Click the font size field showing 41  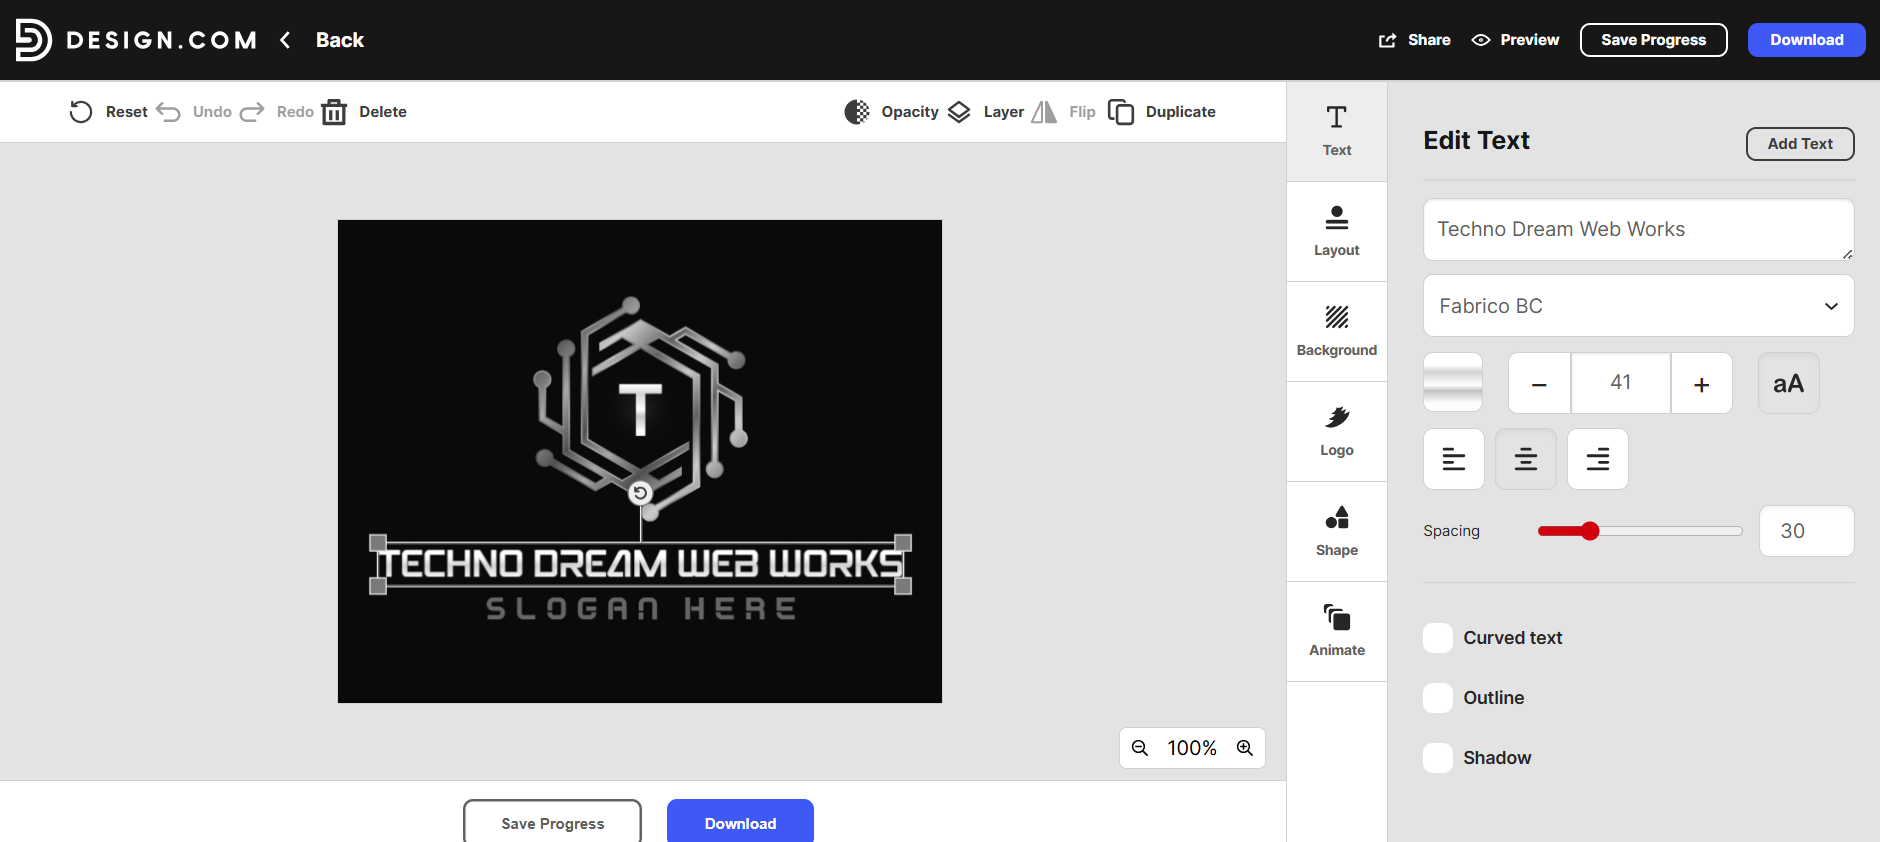(1621, 383)
